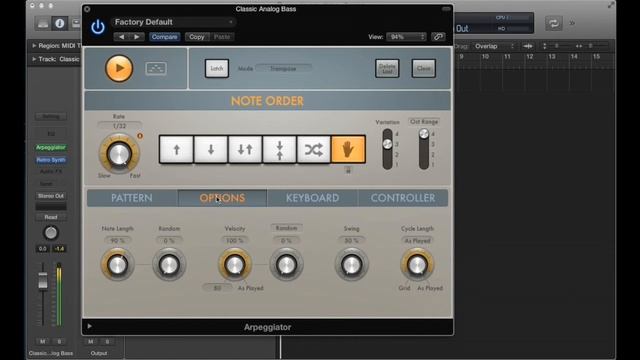Image resolution: width=640 pixels, height=360 pixels.
Task: Mute the Output channel strip
Action: tap(91, 341)
